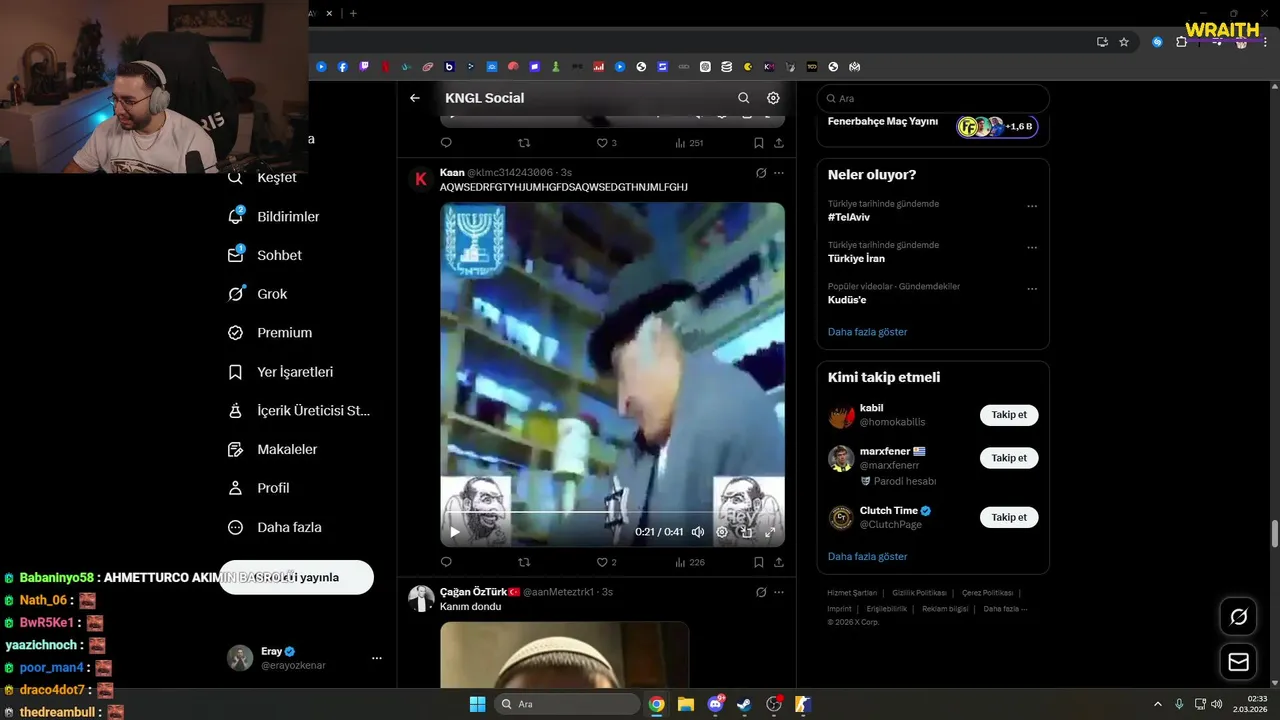Screen dimensions: 1280x720
Task: Open floating messages envelope button
Action: tap(1239, 662)
